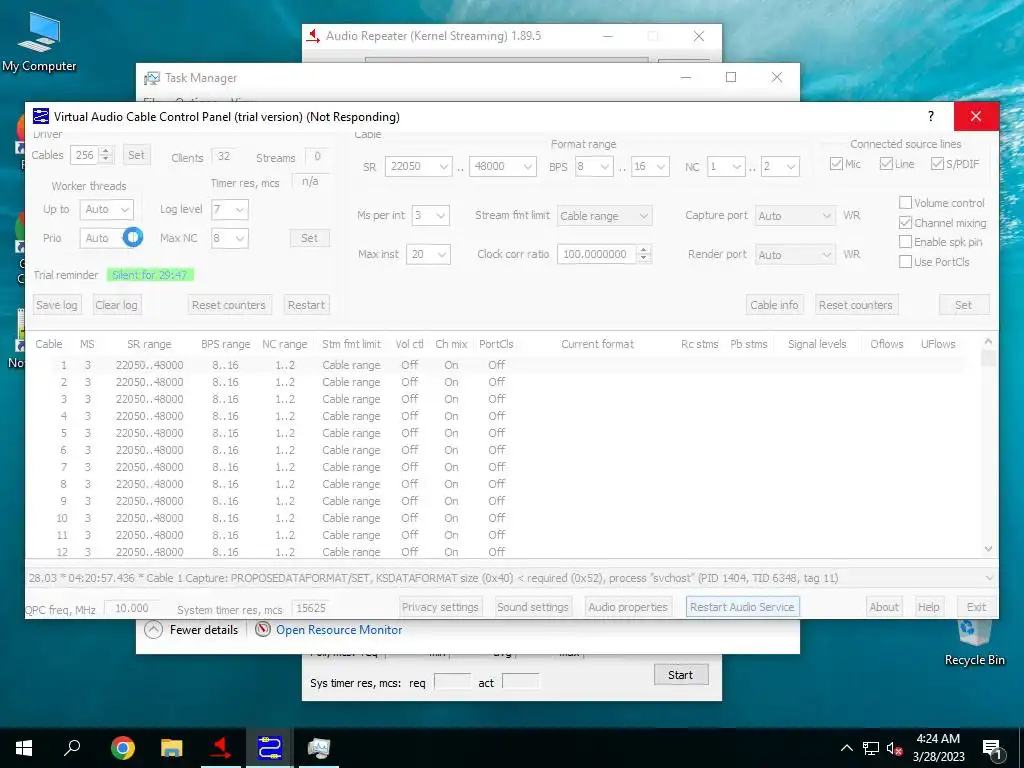The height and width of the screenshot is (768, 1024).
Task: Open My Computer desktop icon
Action: (39, 40)
